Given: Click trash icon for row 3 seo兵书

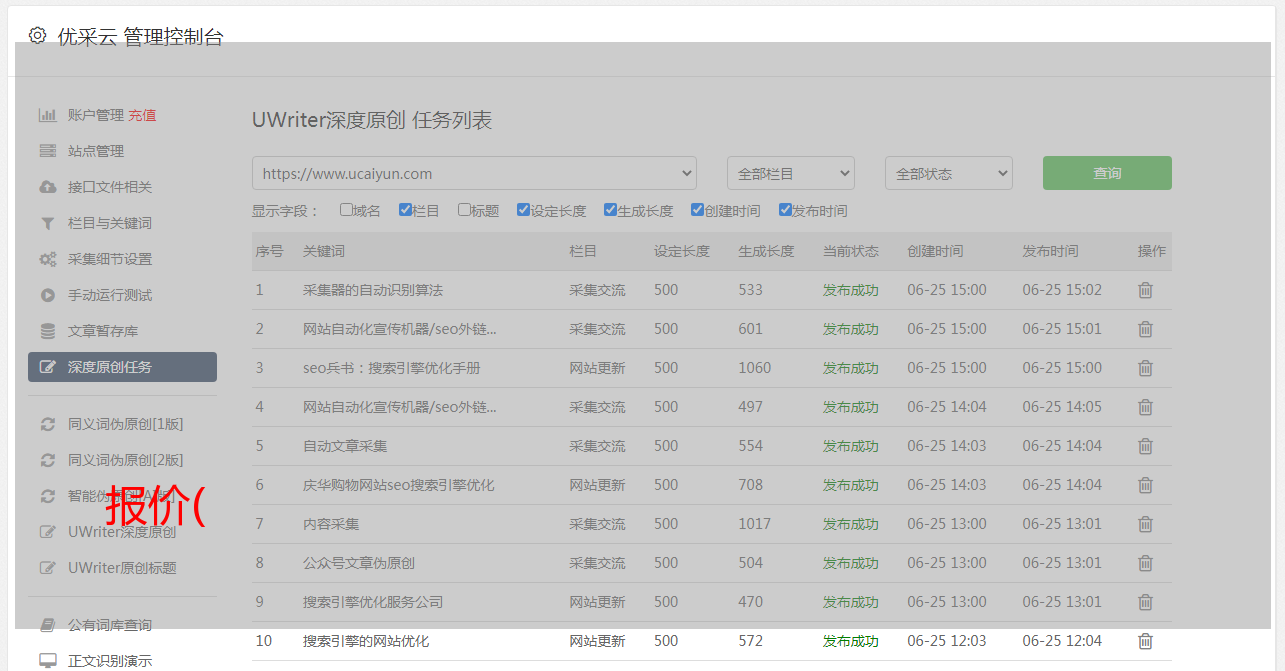Looking at the screenshot, I should 1145,368.
